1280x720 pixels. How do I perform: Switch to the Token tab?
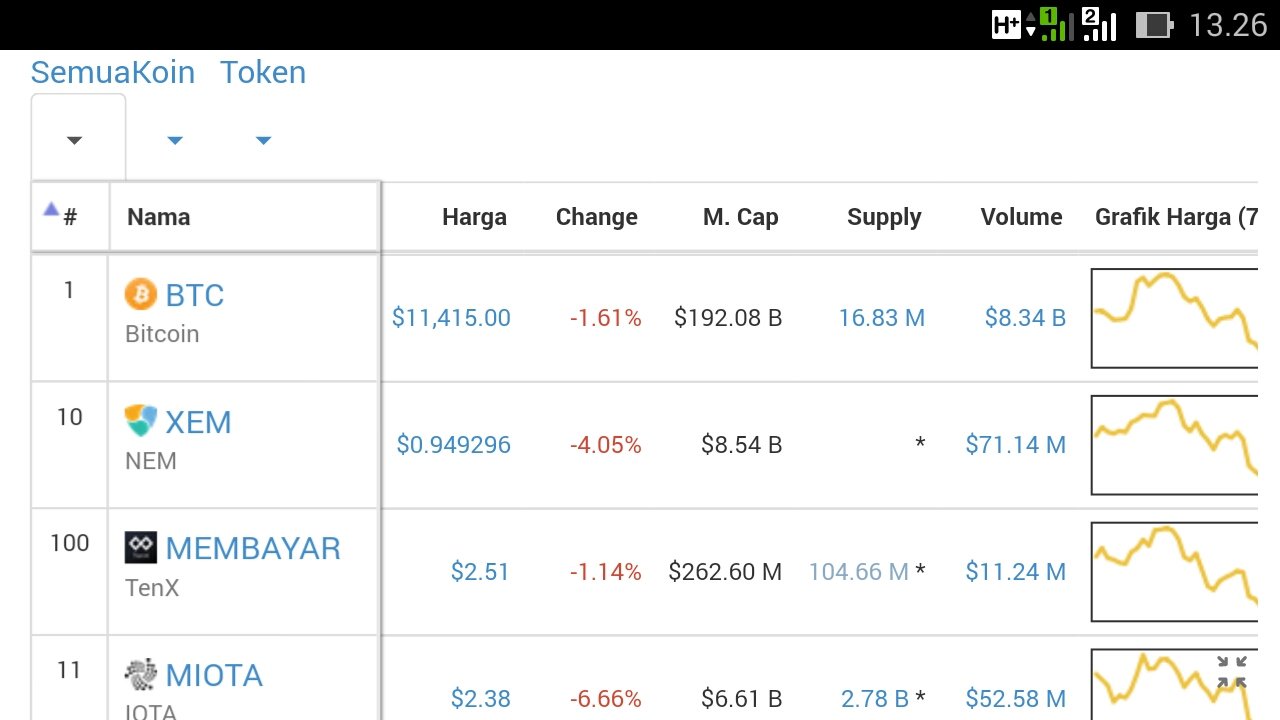point(263,72)
